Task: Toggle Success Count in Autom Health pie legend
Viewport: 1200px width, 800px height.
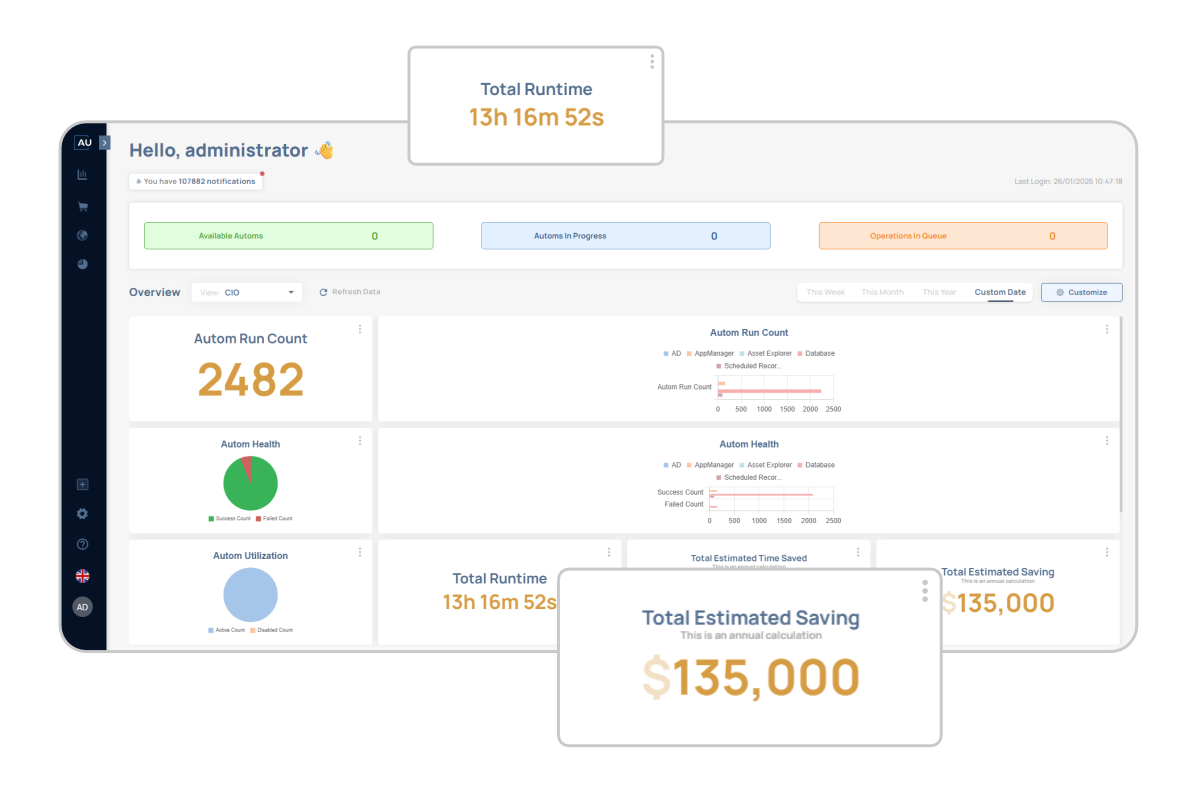Action: 229,518
